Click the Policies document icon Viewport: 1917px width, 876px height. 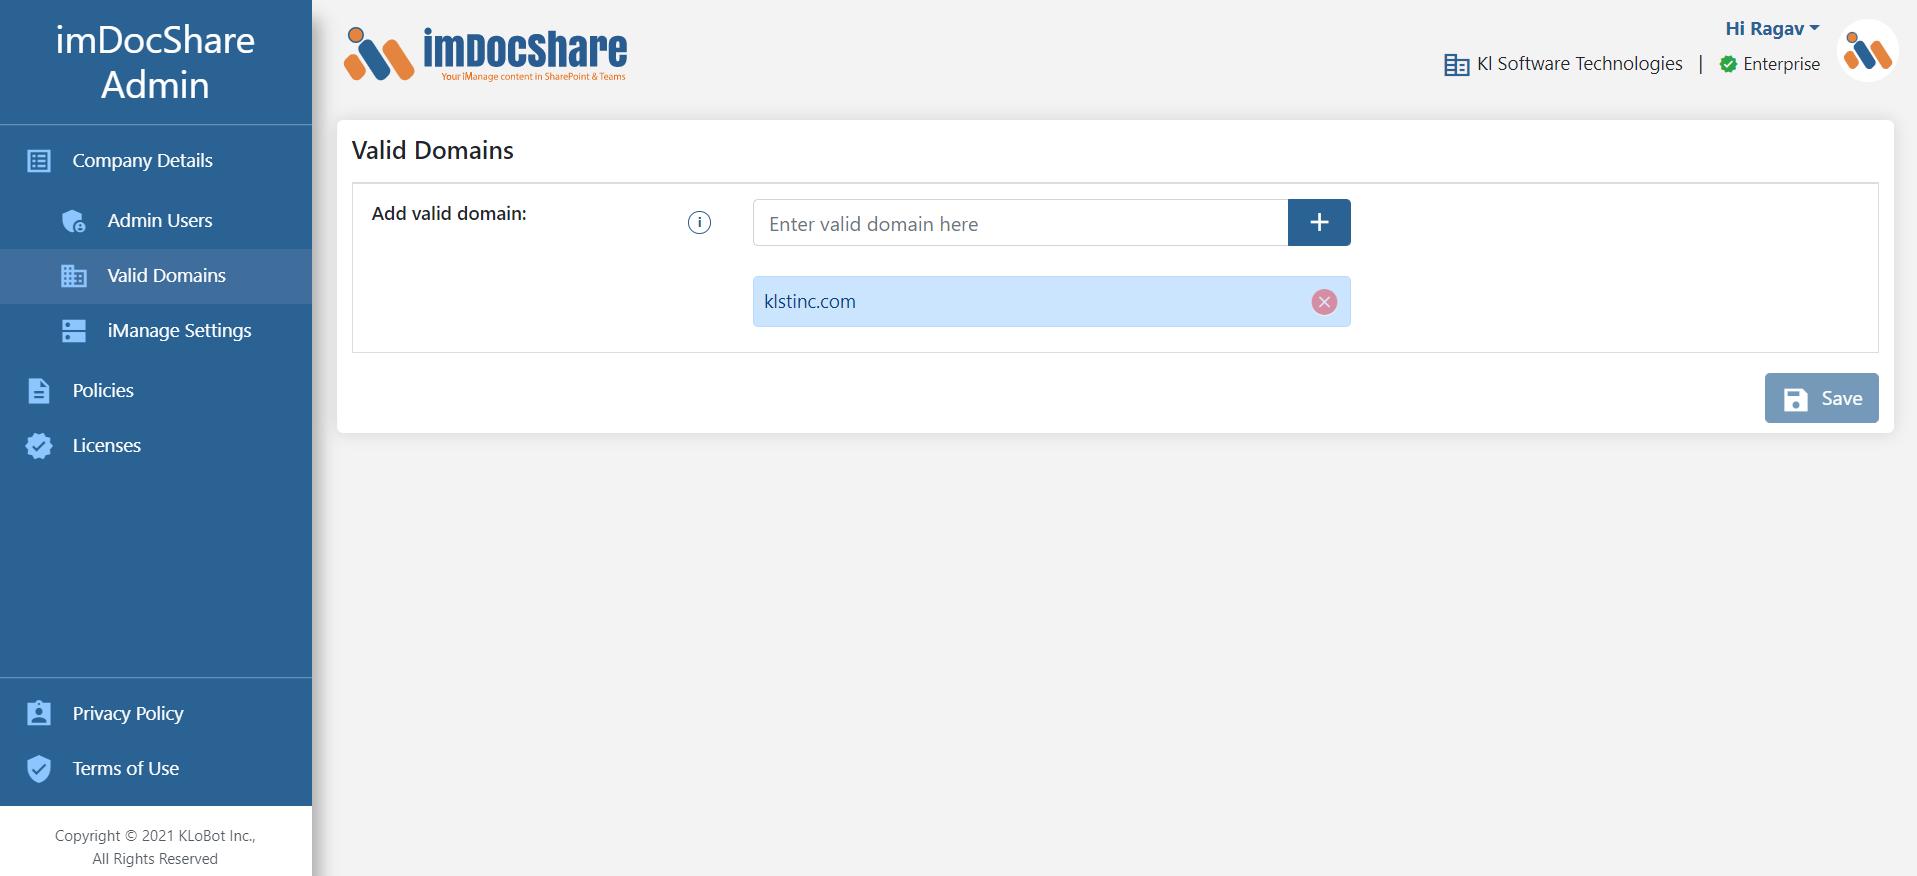pyautogui.click(x=39, y=391)
